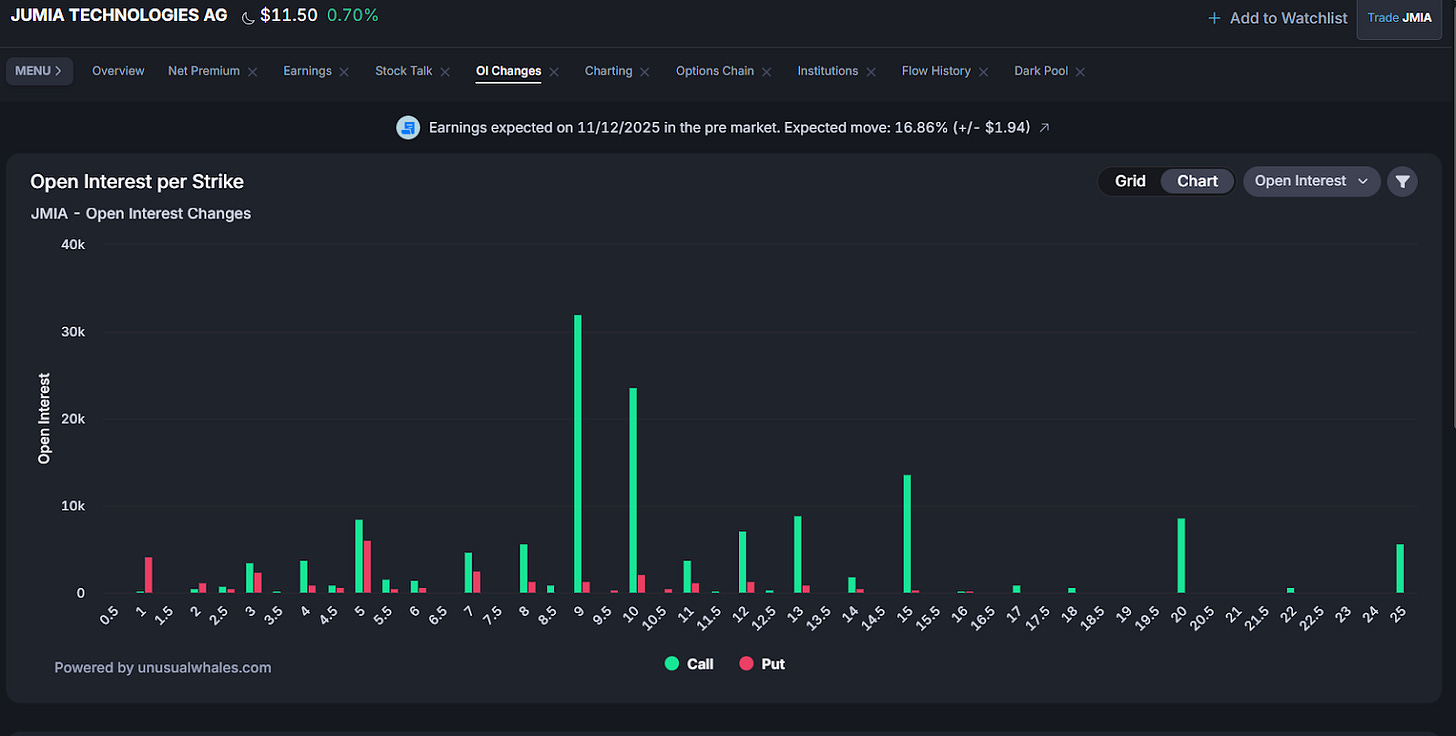Open the Charting tab
This screenshot has width=1456, height=736.
tap(608, 71)
